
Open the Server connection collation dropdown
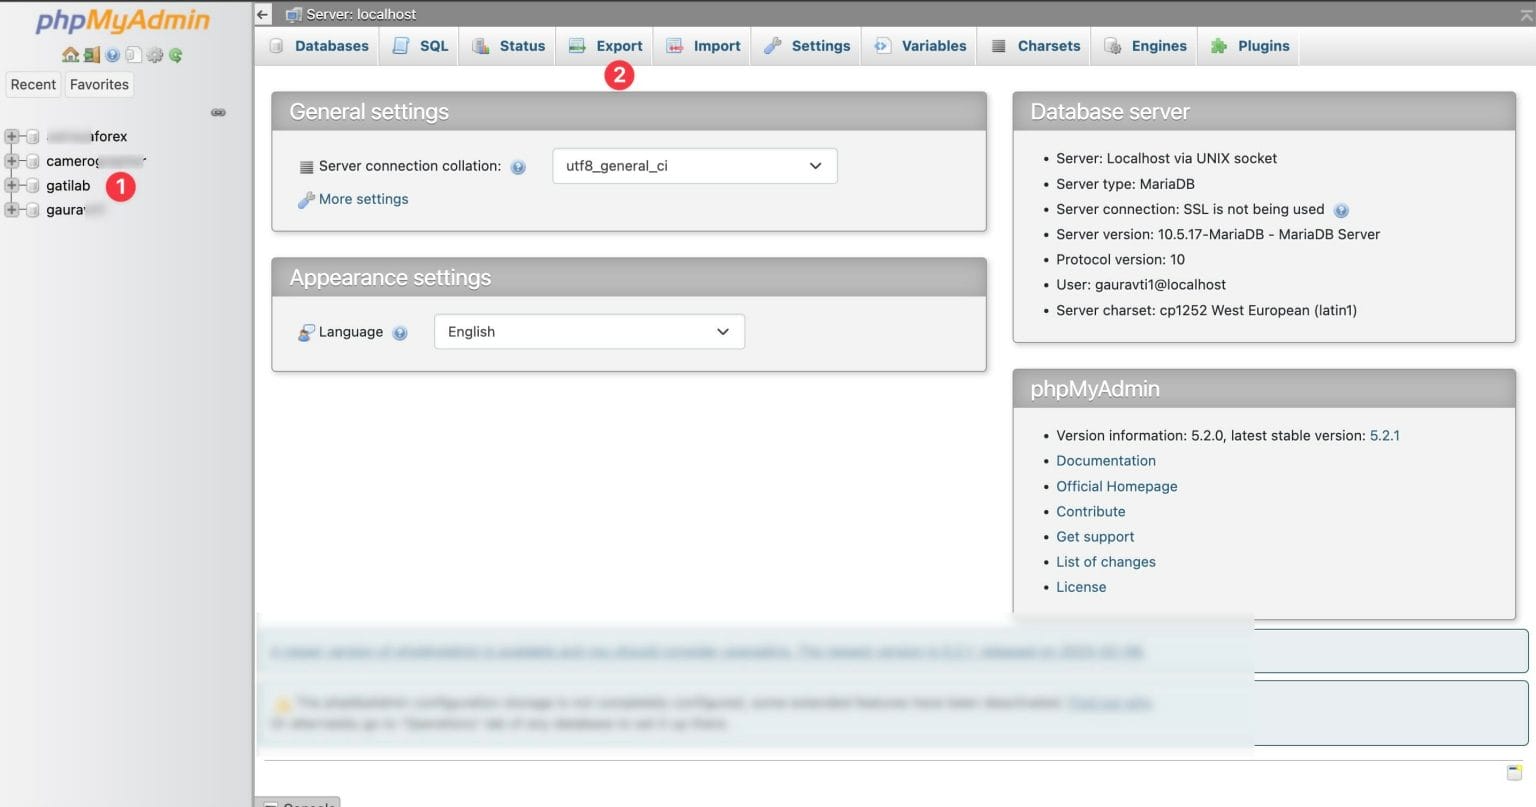pyautogui.click(x=694, y=165)
